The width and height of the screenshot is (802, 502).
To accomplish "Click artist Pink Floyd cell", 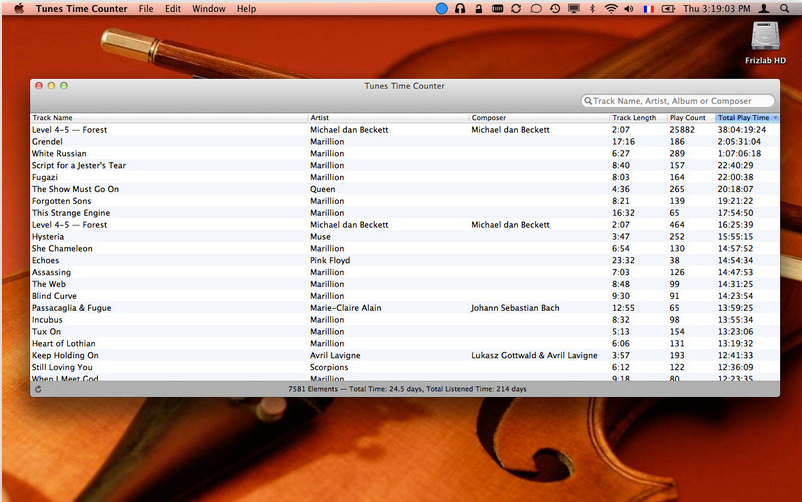I will [330, 260].
